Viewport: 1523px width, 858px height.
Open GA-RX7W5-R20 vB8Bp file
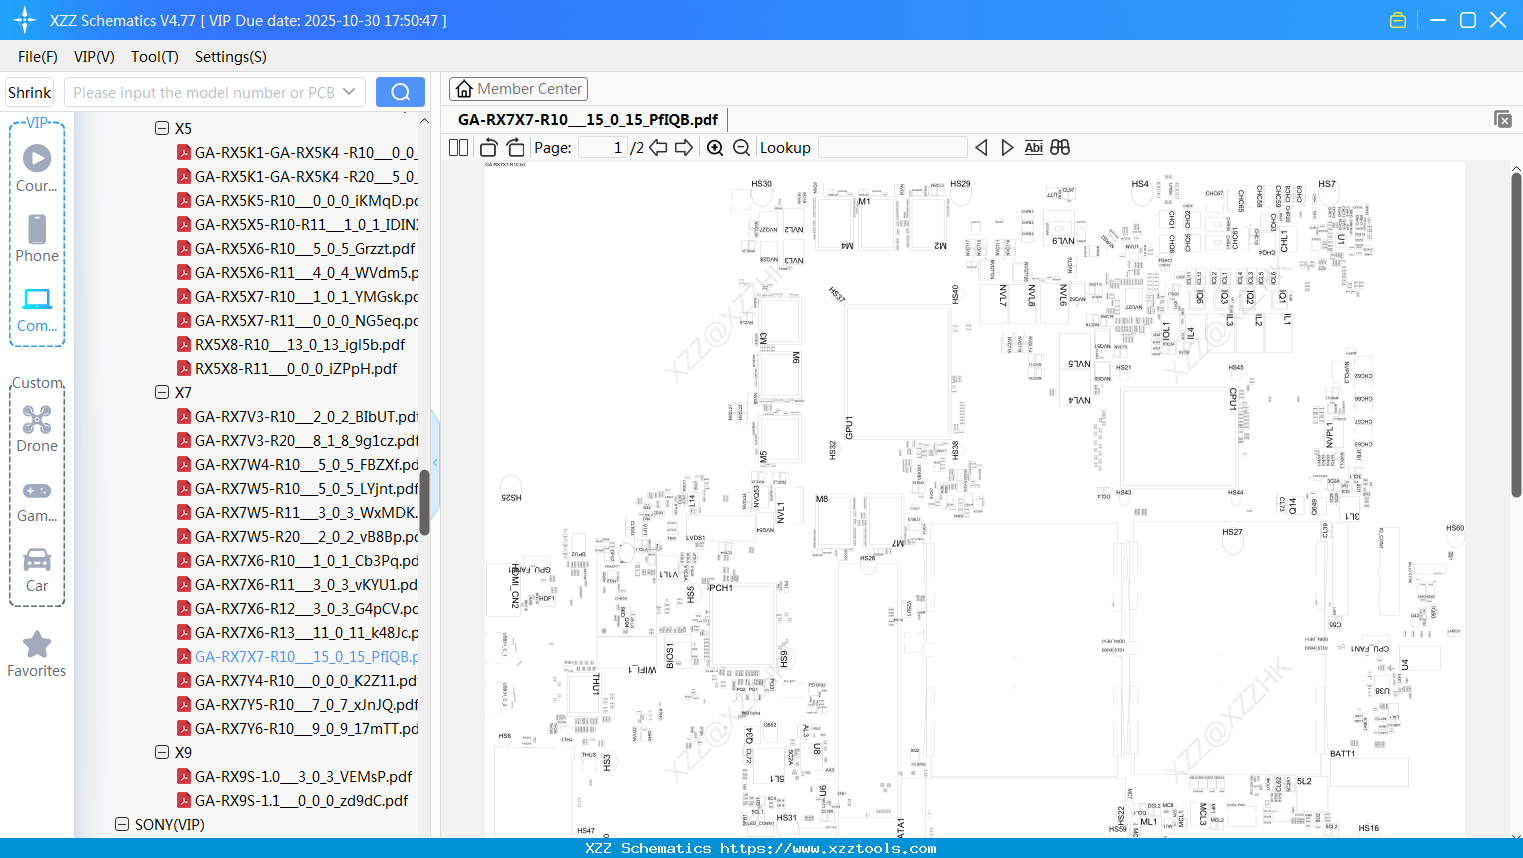[x=298, y=536]
